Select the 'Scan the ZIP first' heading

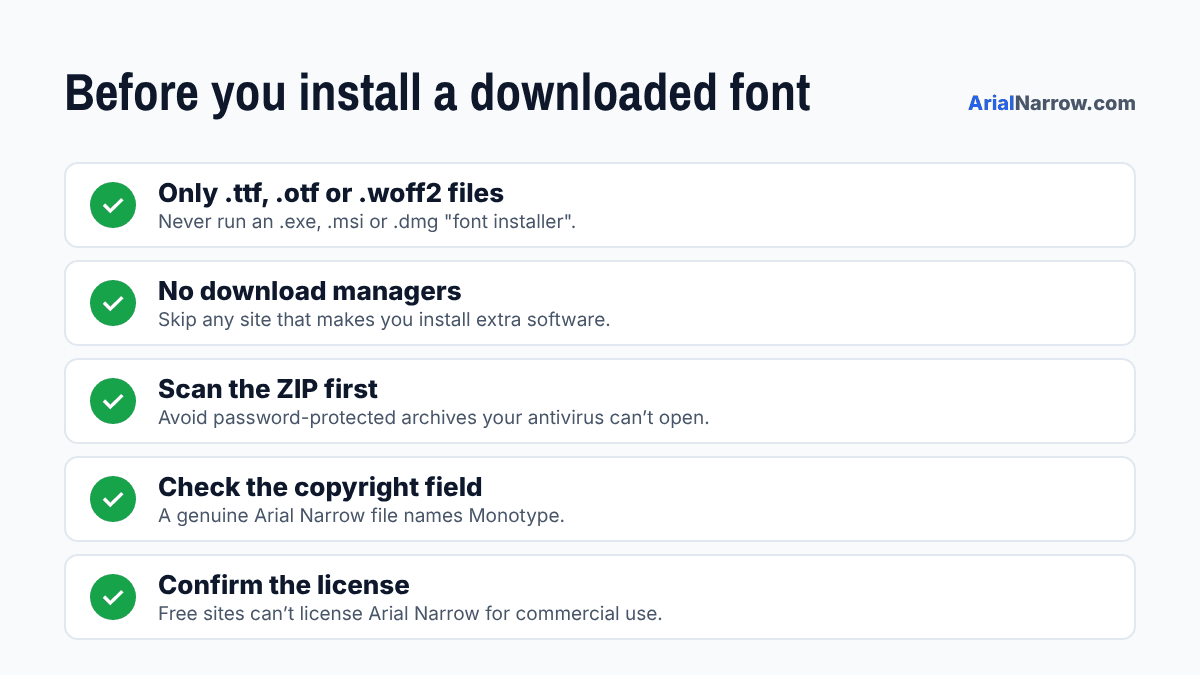point(268,389)
